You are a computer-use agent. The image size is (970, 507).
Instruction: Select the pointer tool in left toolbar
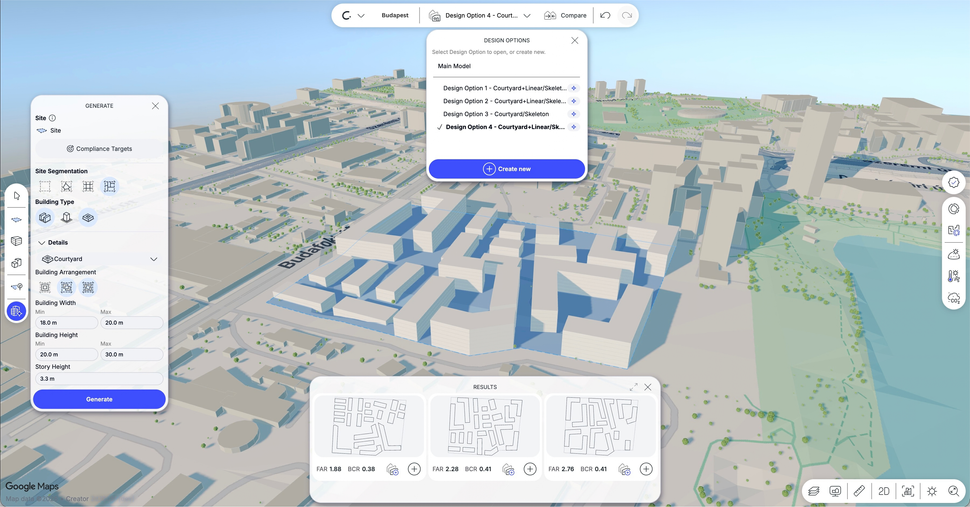(17, 196)
